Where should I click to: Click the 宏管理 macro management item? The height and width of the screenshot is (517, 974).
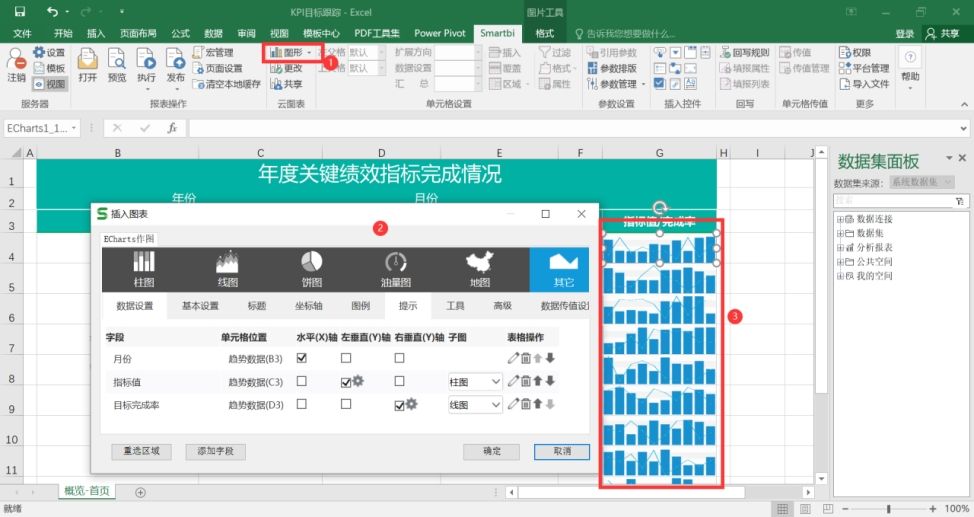pos(213,52)
